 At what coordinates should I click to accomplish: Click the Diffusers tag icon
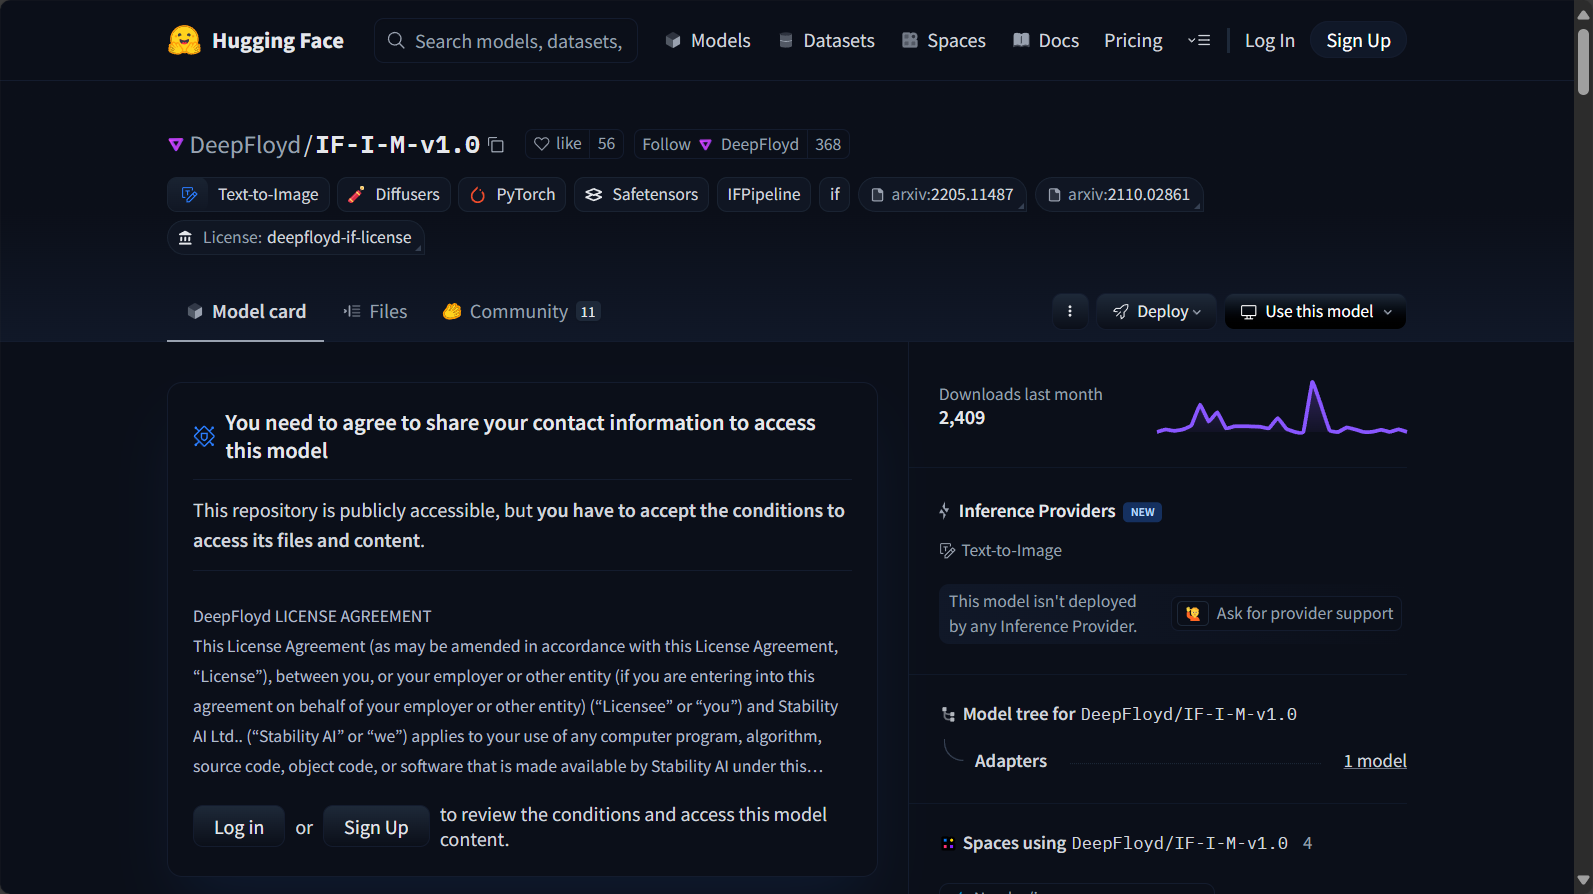click(356, 195)
